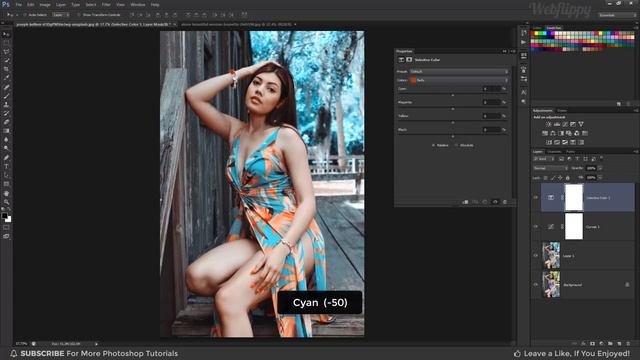Open the Preset dropdown in Properties
640x360 pixels.
pos(459,71)
